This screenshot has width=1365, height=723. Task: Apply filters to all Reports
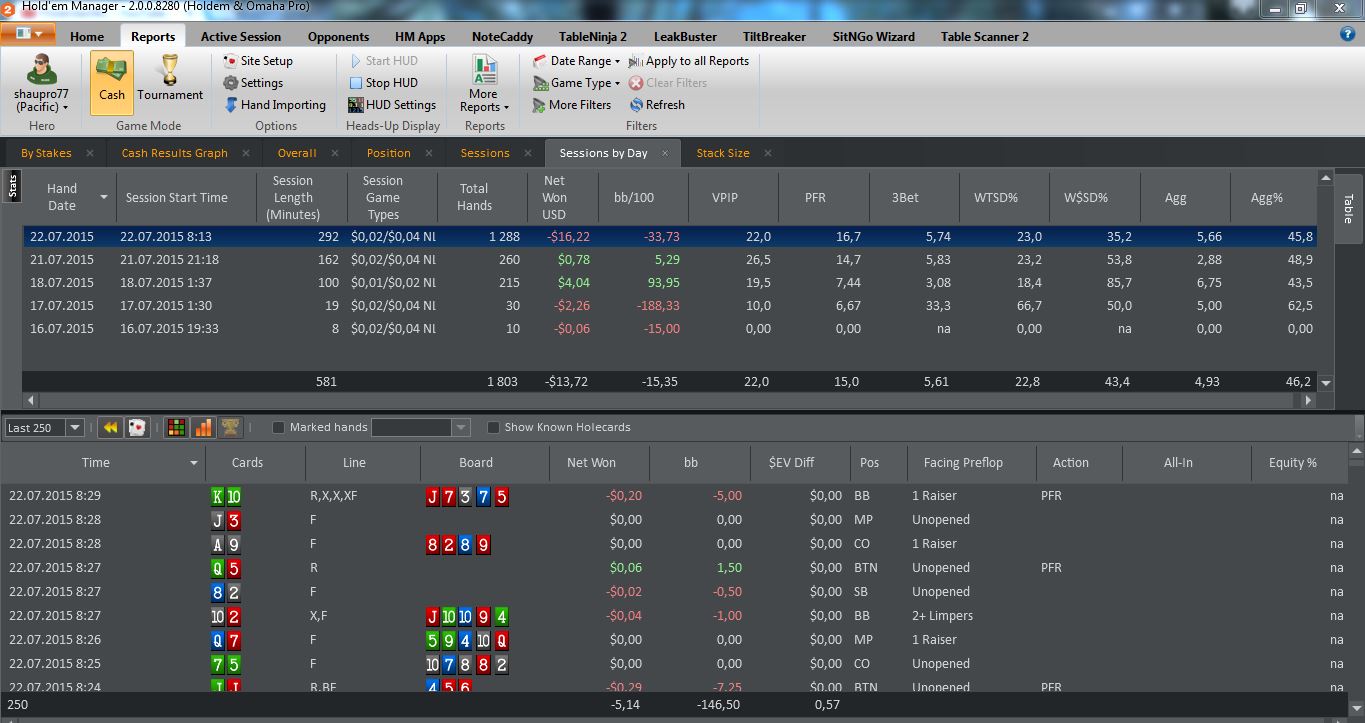[x=689, y=61]
